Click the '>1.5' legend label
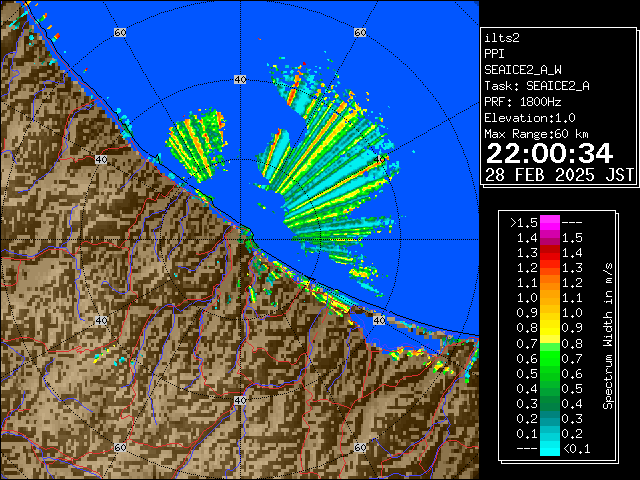This screenshot has width=640, height=480. click(524, 223)
